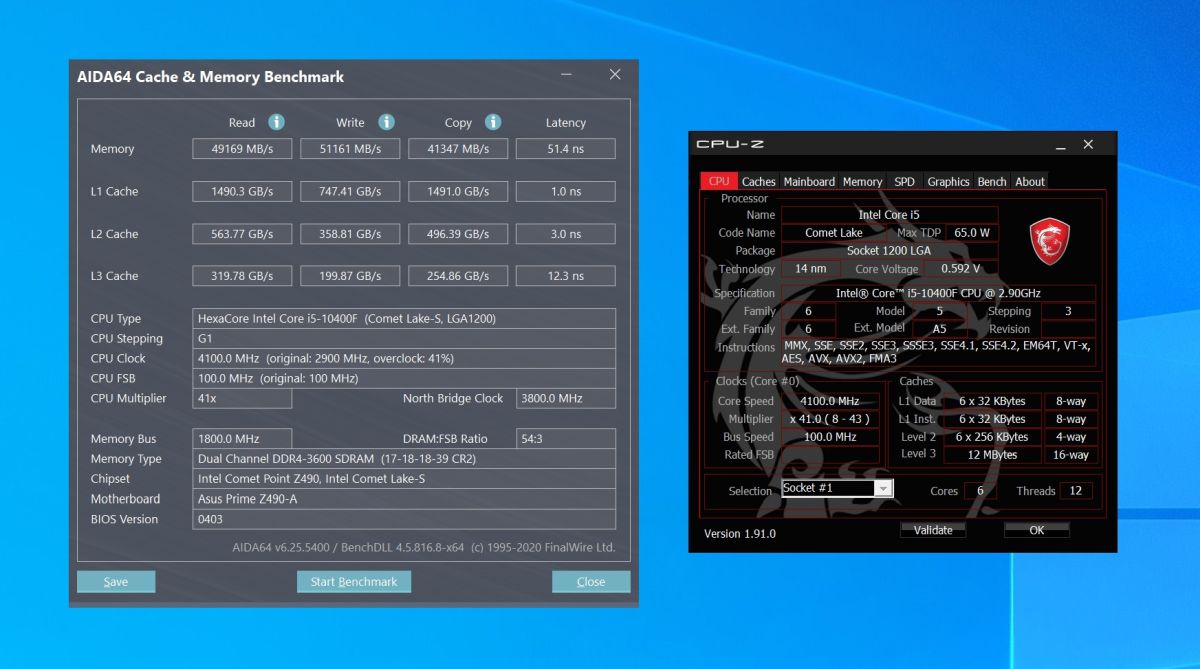Click L1 Cache write 747.41 GB/s
The image size is (1200, 669).
350,191
